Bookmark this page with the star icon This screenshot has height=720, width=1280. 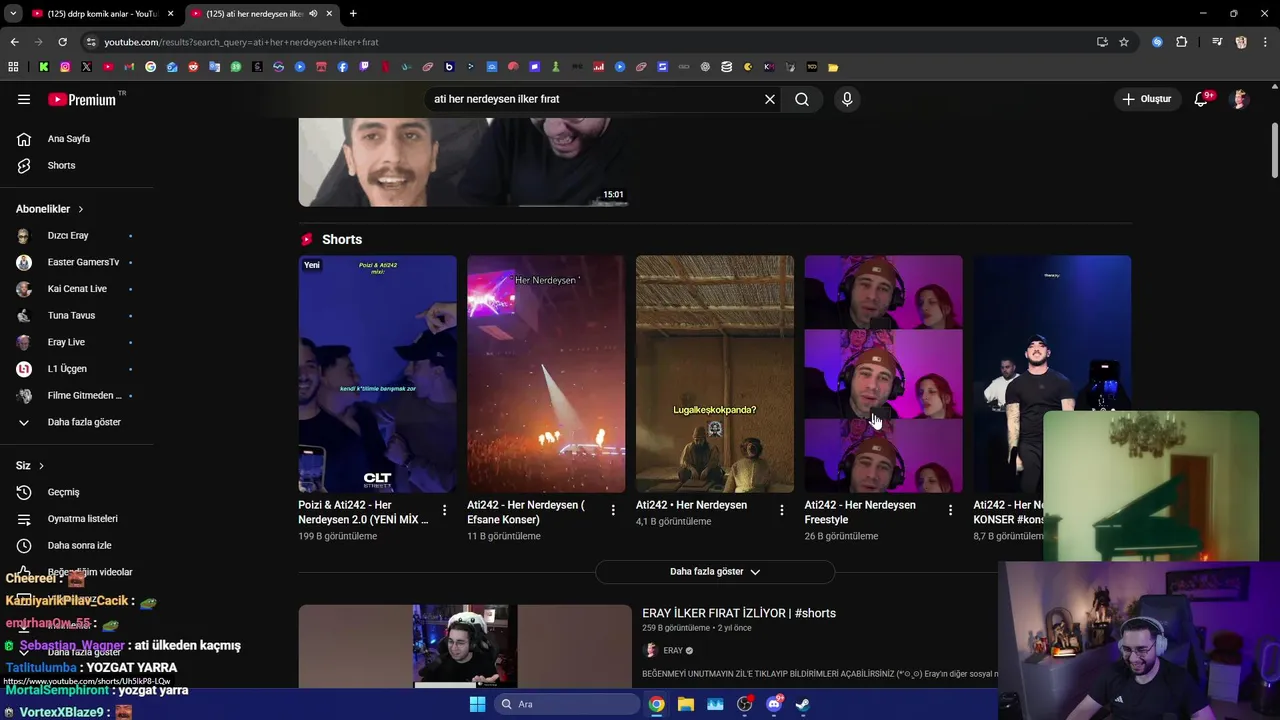[x=1124, y=42]
